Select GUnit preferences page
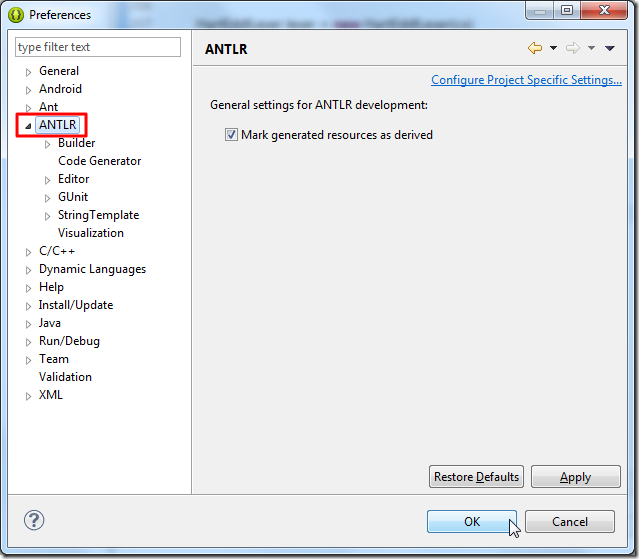 point(73,197)
